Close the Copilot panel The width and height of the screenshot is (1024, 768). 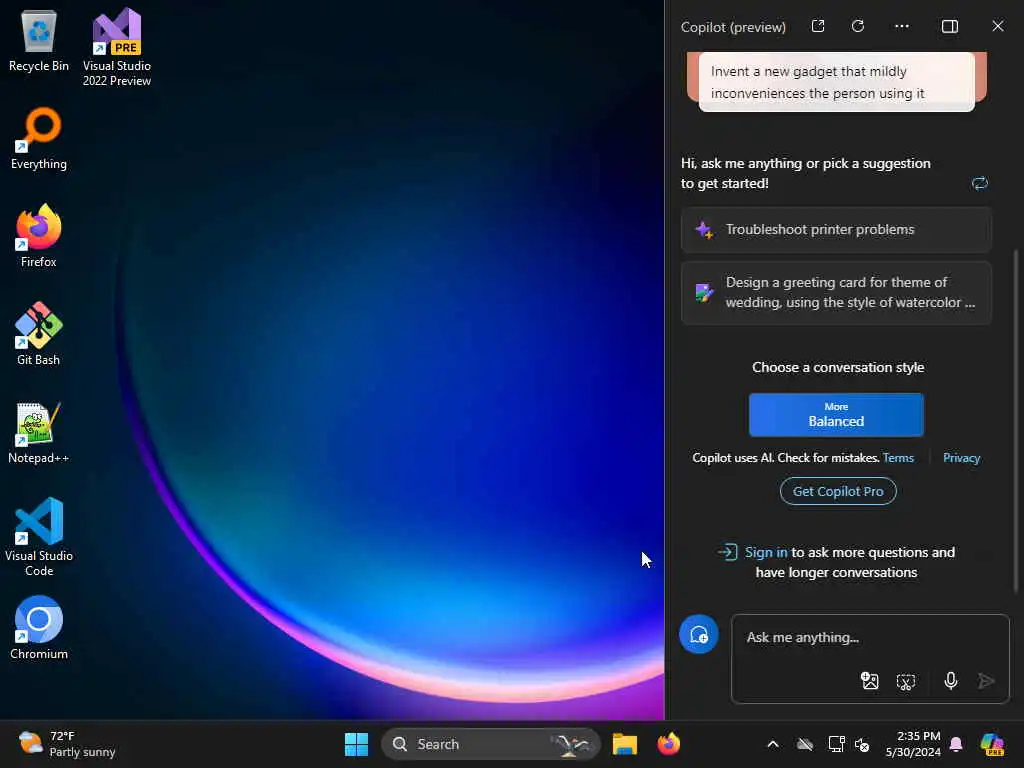[x=998, y=26]
